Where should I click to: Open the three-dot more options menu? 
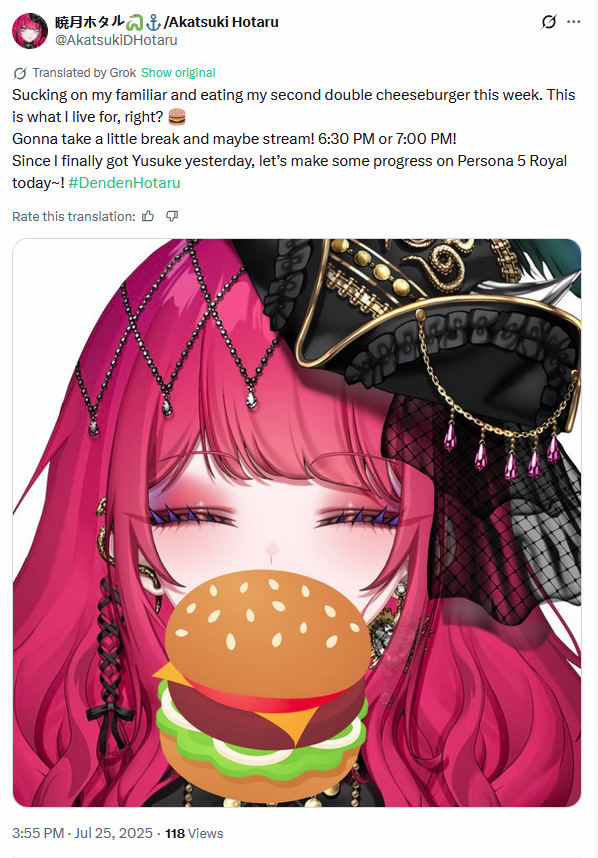point(573,22)
